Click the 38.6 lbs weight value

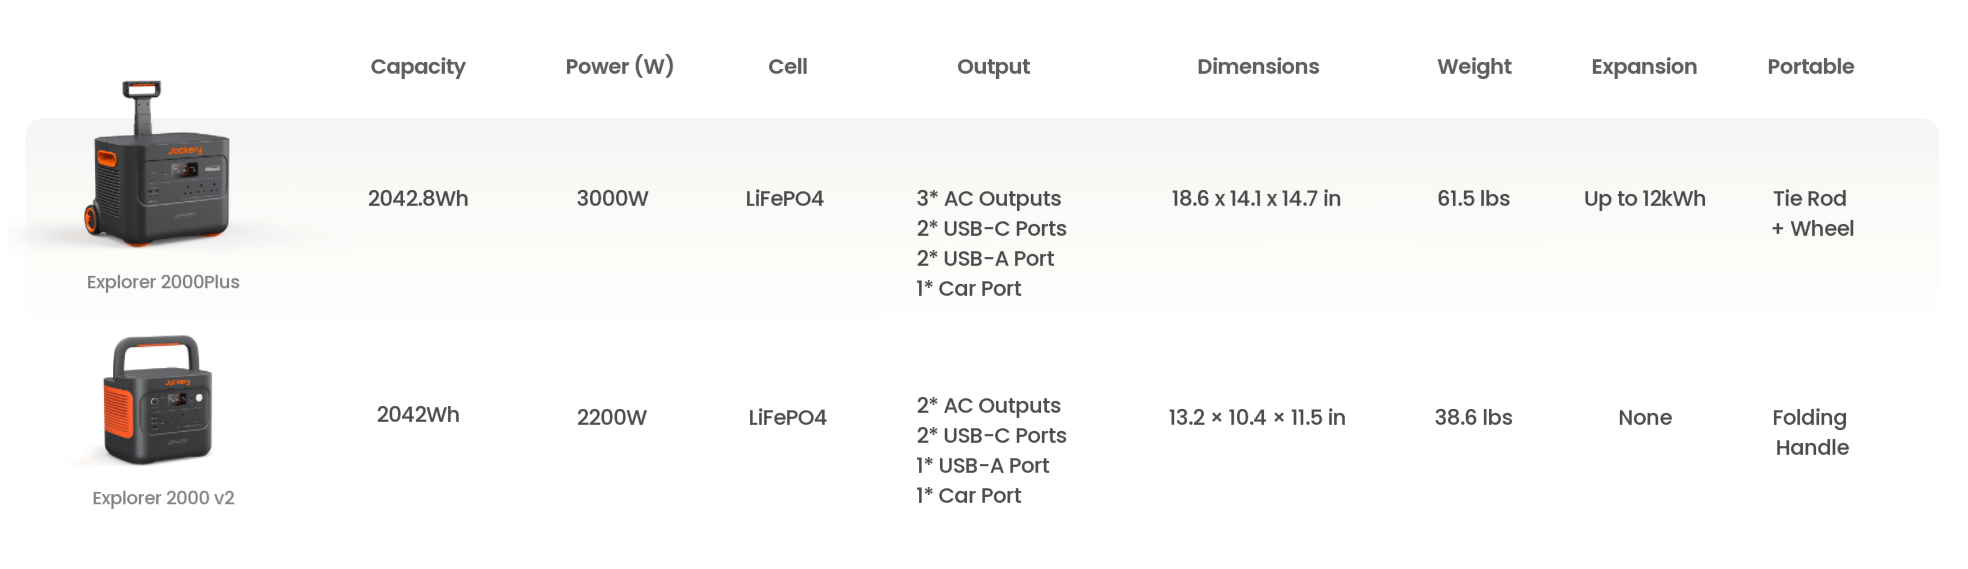coord(1474,418)
